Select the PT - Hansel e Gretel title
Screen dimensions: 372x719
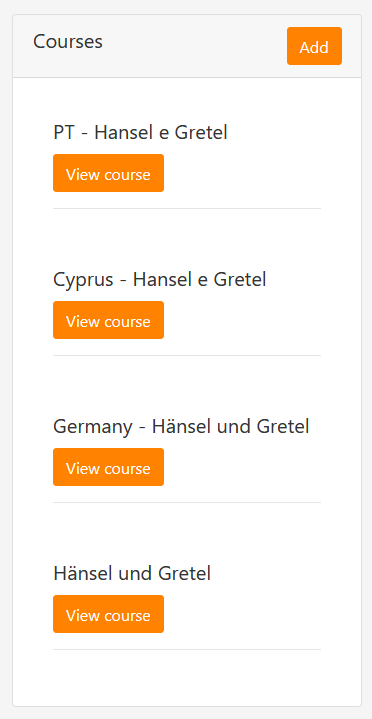tap(140, 133)
